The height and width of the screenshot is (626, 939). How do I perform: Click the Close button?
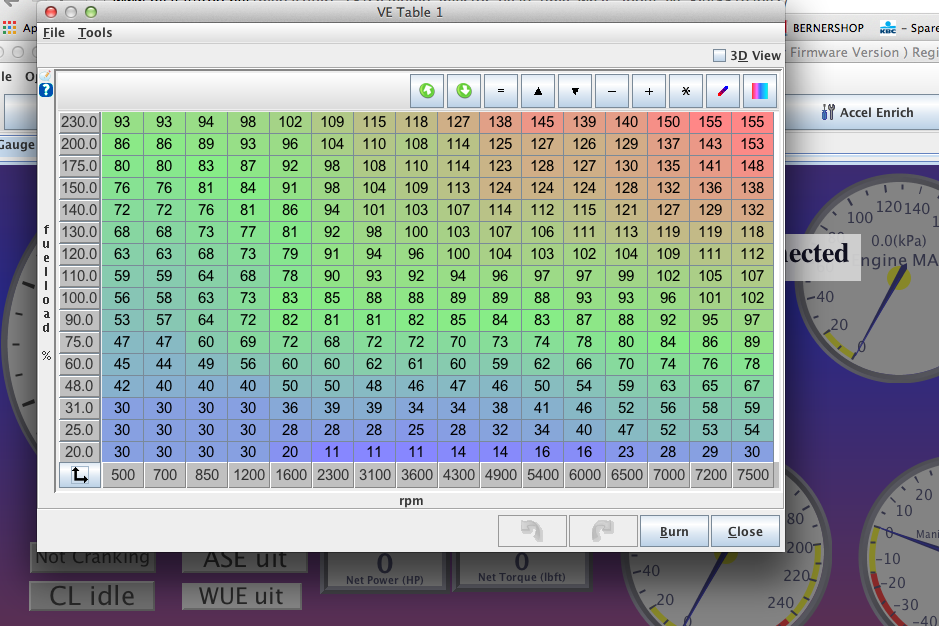745,532
